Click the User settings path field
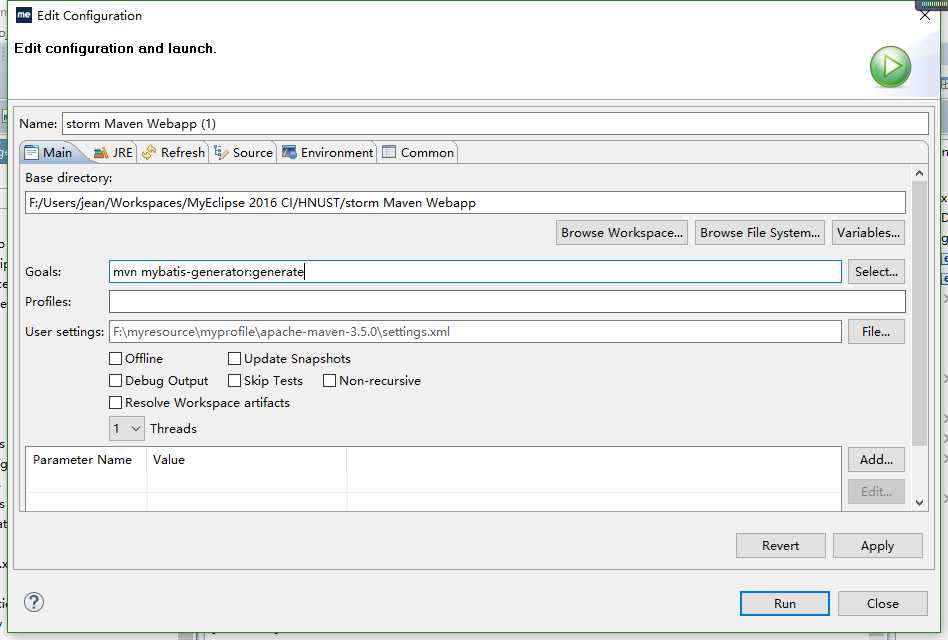Viewport: 948px width, 640px height. (475, 332)
